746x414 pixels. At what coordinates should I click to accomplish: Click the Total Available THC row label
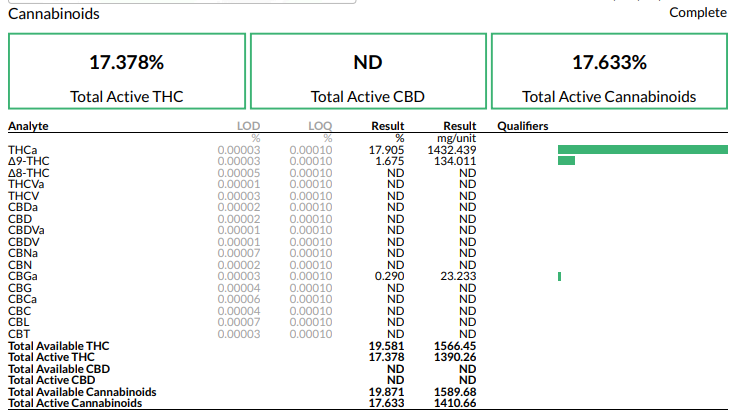click(58, 346)
